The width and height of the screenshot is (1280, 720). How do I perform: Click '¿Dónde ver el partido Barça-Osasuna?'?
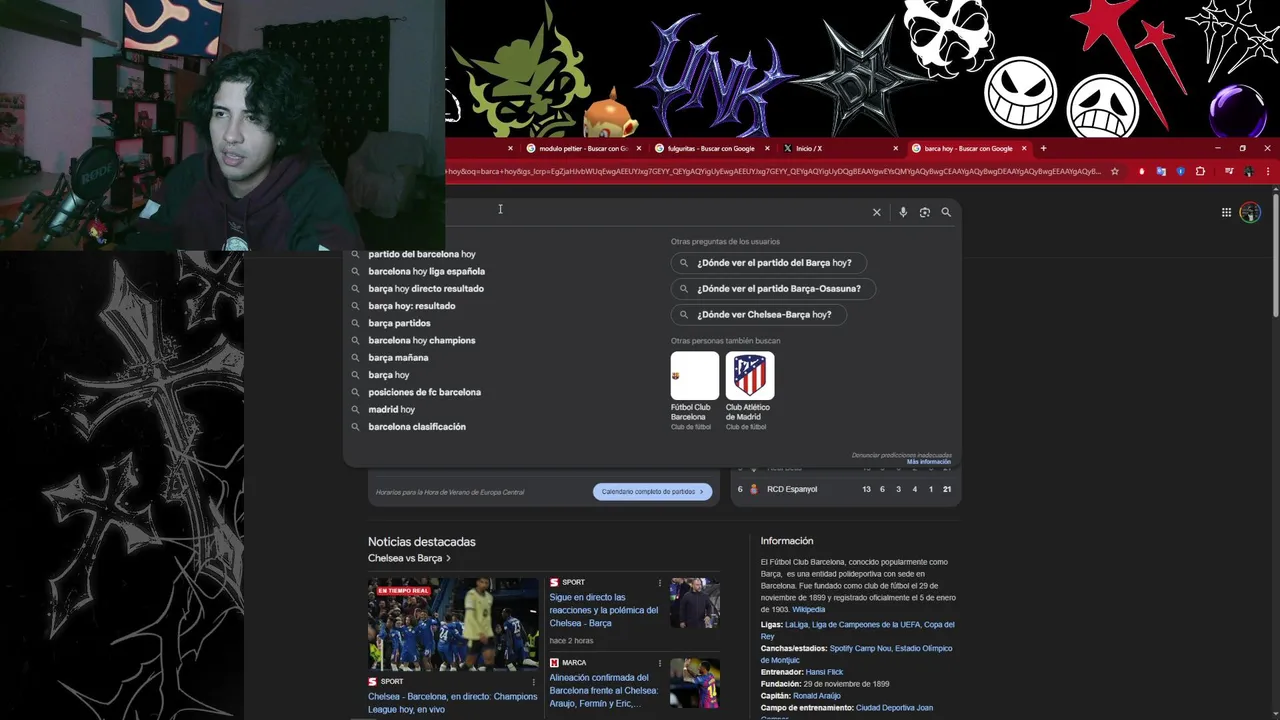772,288
